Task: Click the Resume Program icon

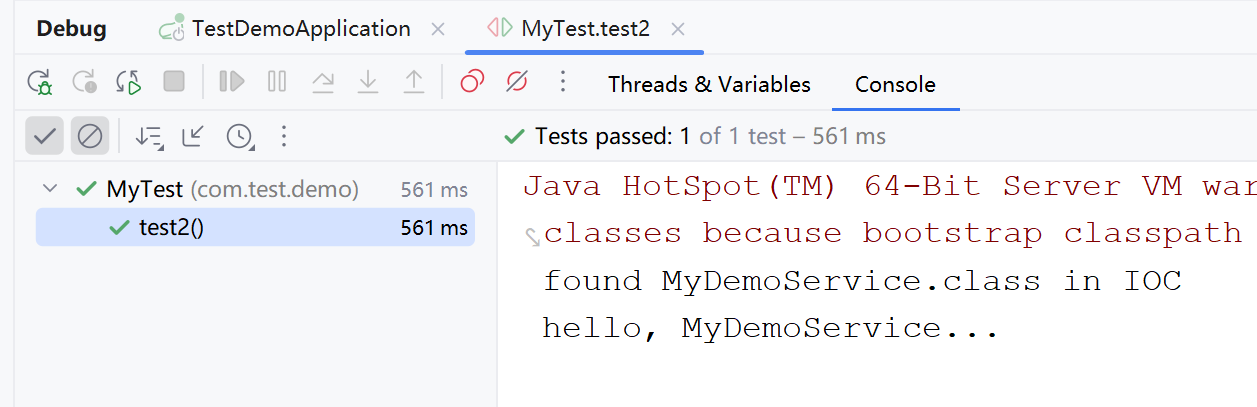Action: pyautogui.click(x=232, y=82)
